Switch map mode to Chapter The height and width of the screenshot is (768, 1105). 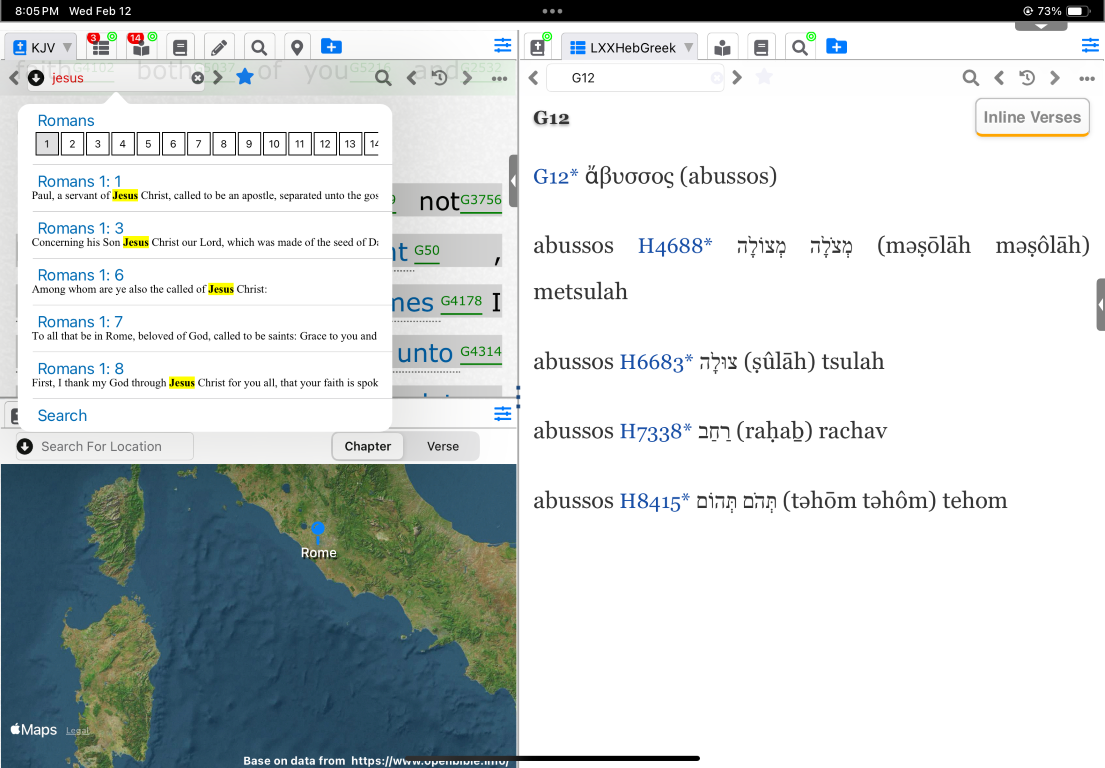tap(368, 446)
